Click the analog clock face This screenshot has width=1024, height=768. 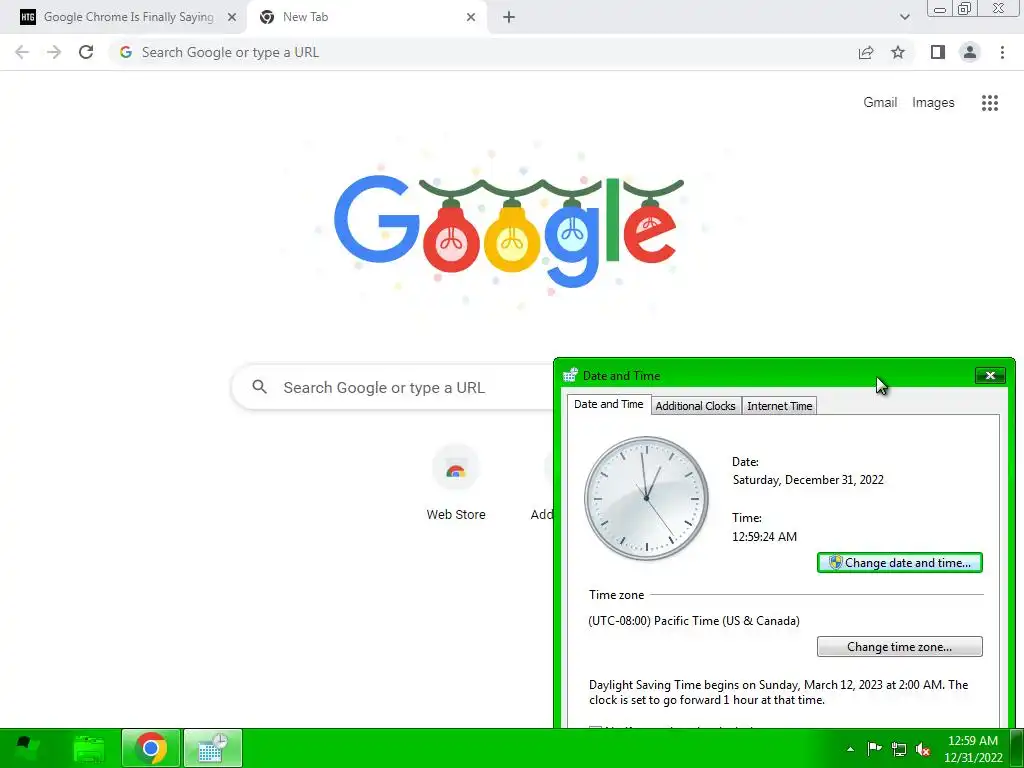(x=647, y=498)
